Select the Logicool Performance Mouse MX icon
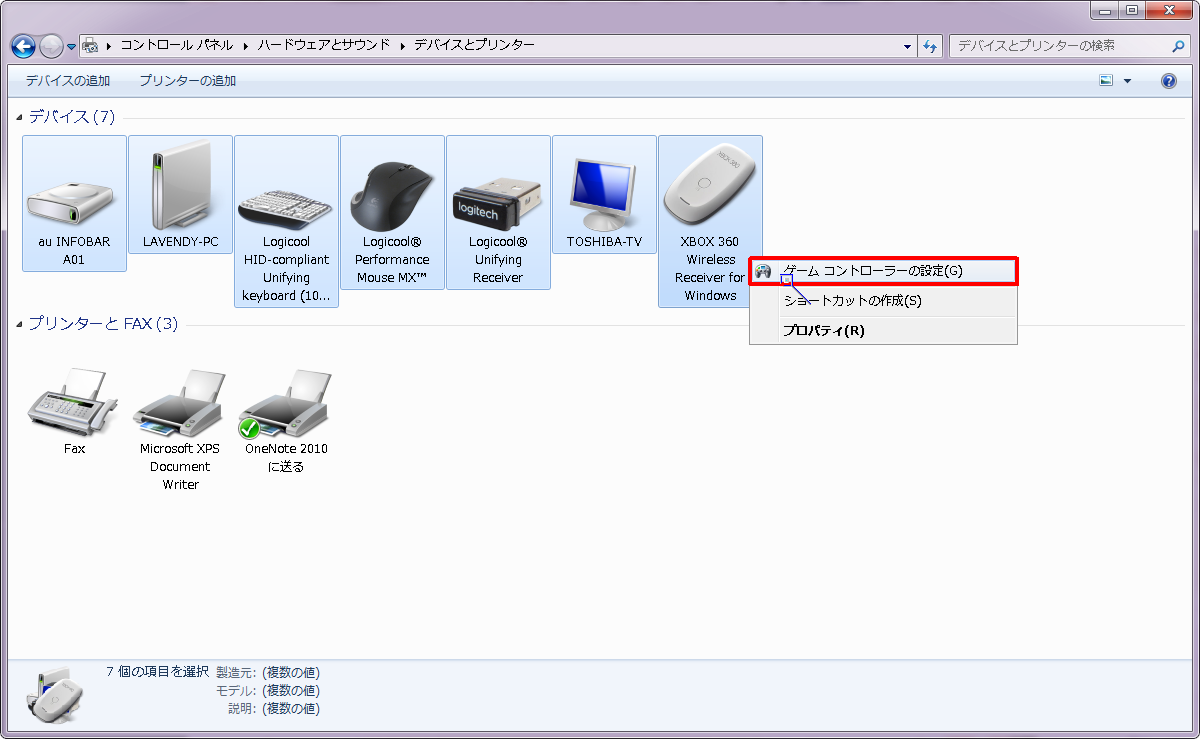 (x=392, y=212)
